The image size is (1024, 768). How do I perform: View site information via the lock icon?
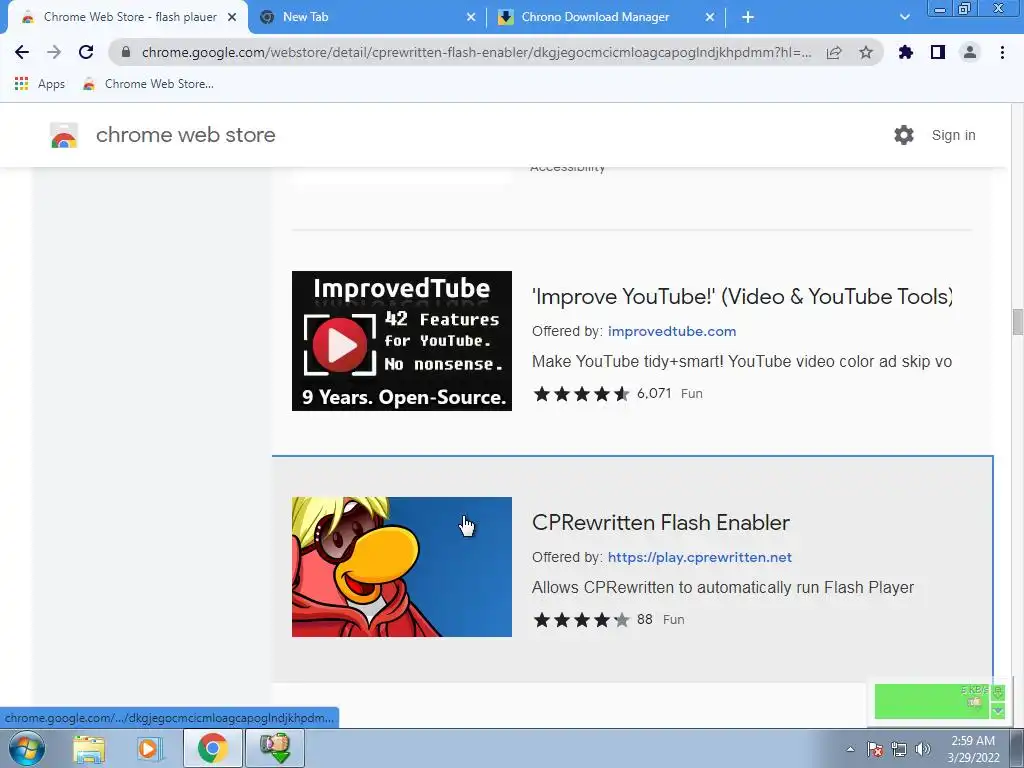click(x=126, y=52)
